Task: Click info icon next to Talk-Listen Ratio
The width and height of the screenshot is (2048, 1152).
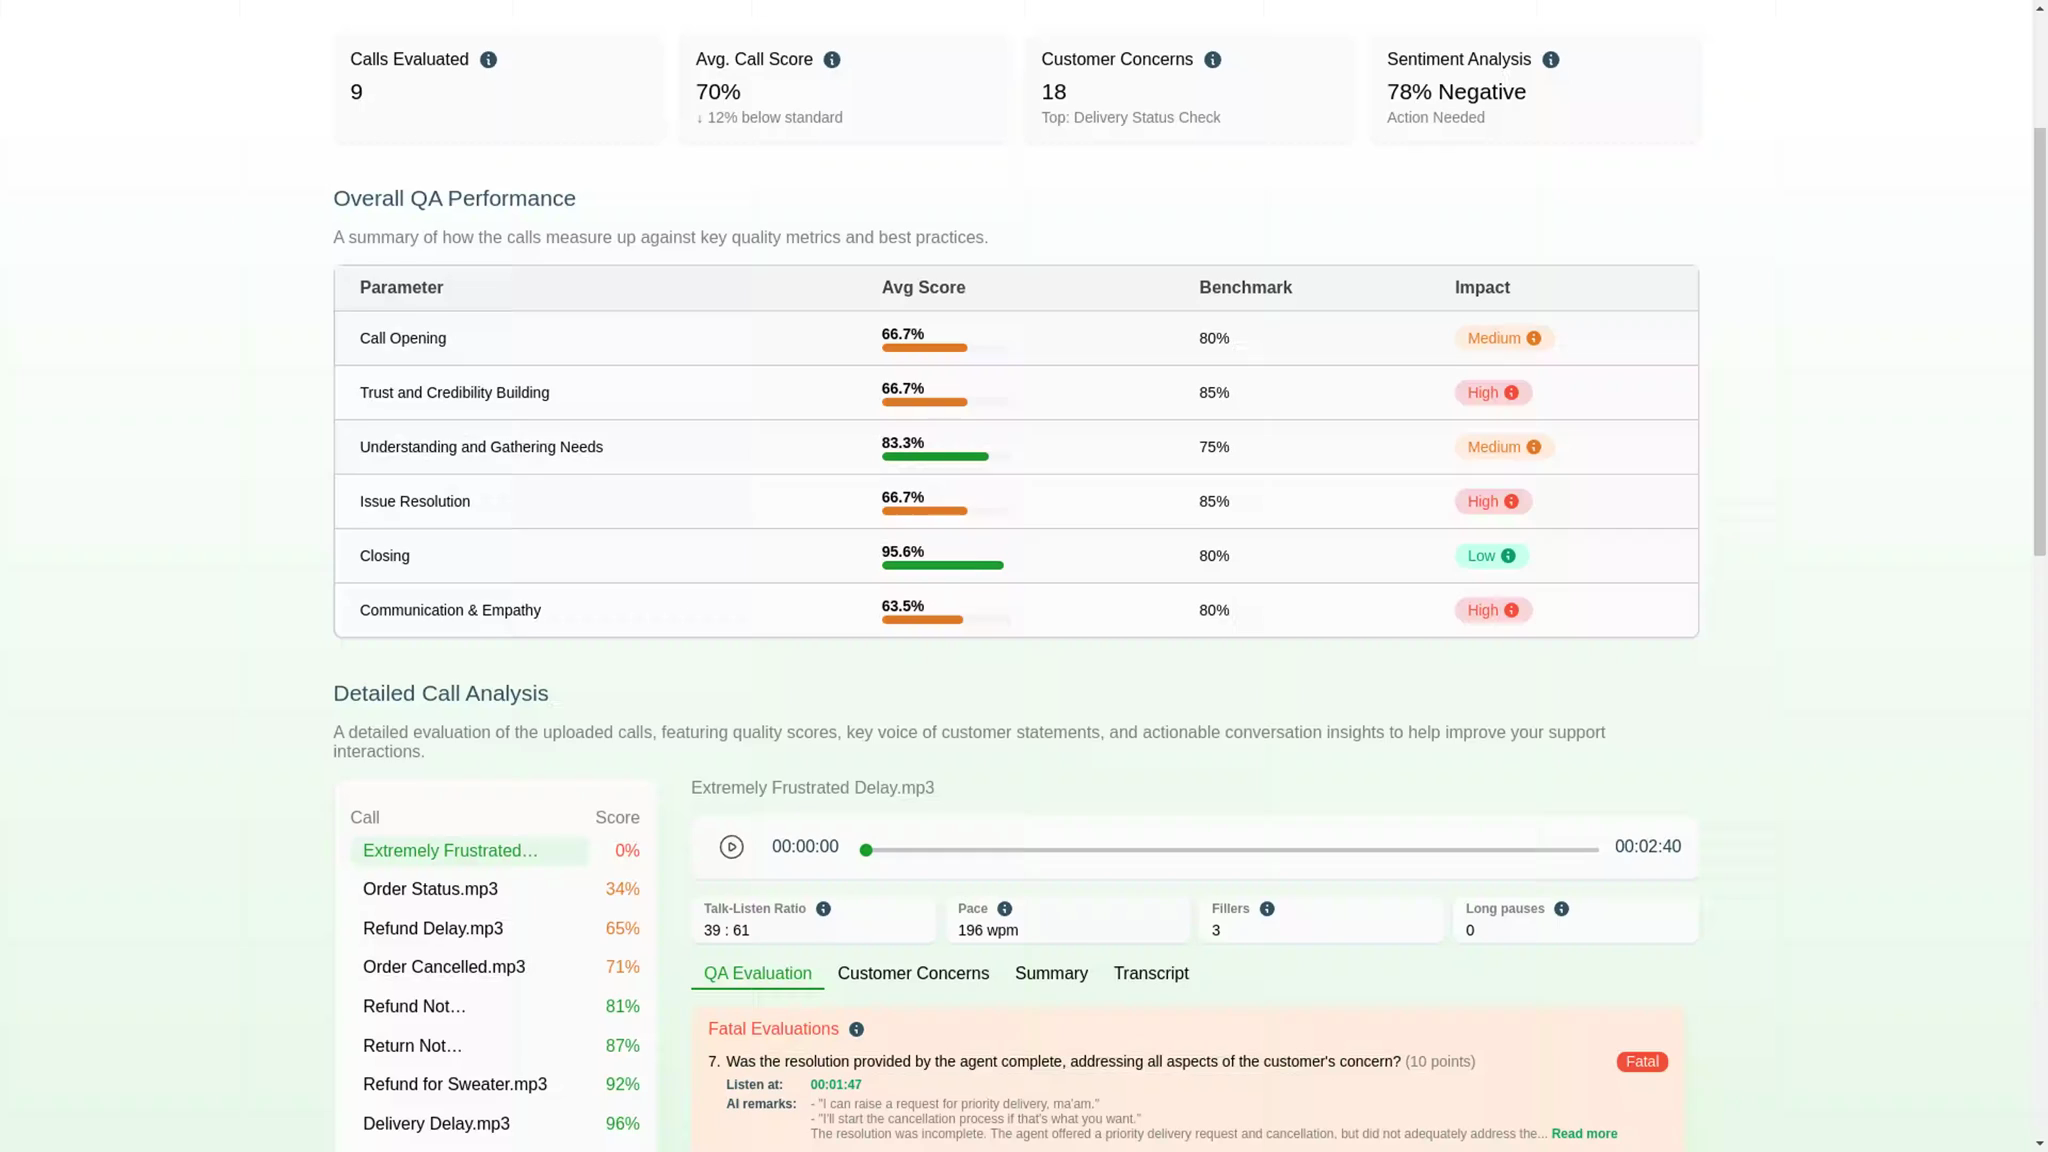Action: [x=823, y=909]
